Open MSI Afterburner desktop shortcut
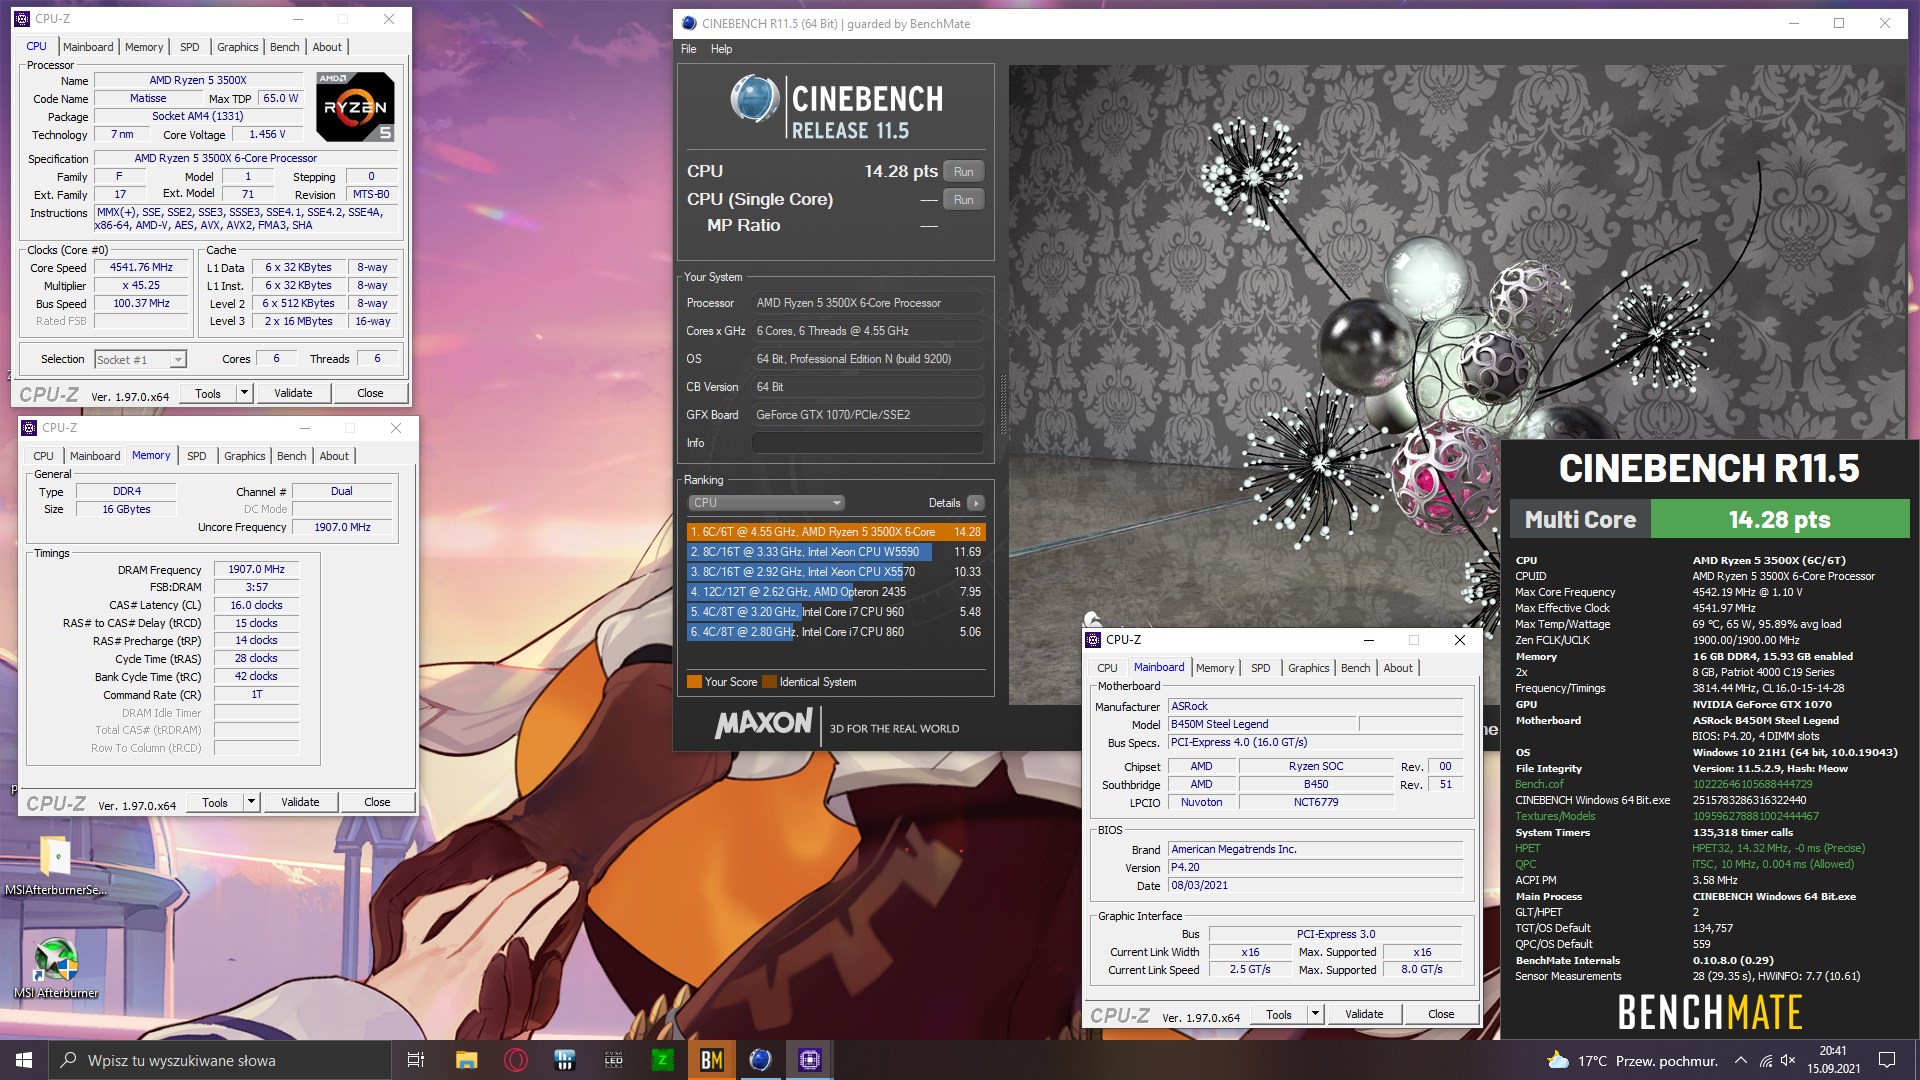The image size is (1920, 1080). click(56, 968)
